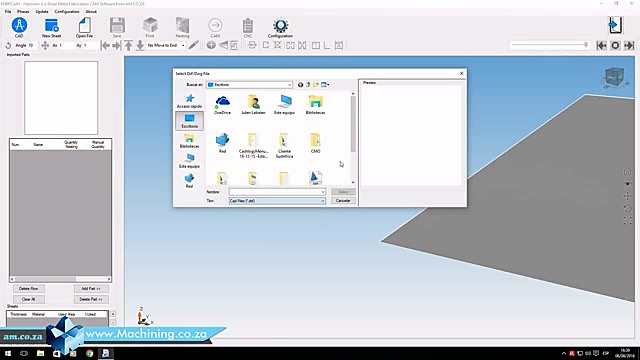The height and width of the screenshot is (360, 640).
Task: Create new folder in file dialog
Action: 316,84
